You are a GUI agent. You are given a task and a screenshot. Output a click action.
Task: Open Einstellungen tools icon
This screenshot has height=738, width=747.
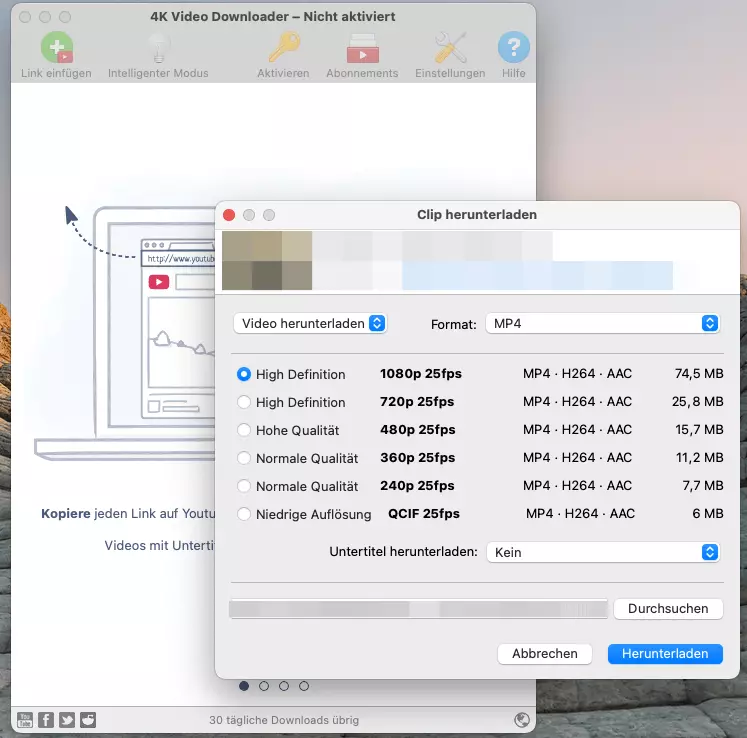pyautogui.click(x=450, y=48)
